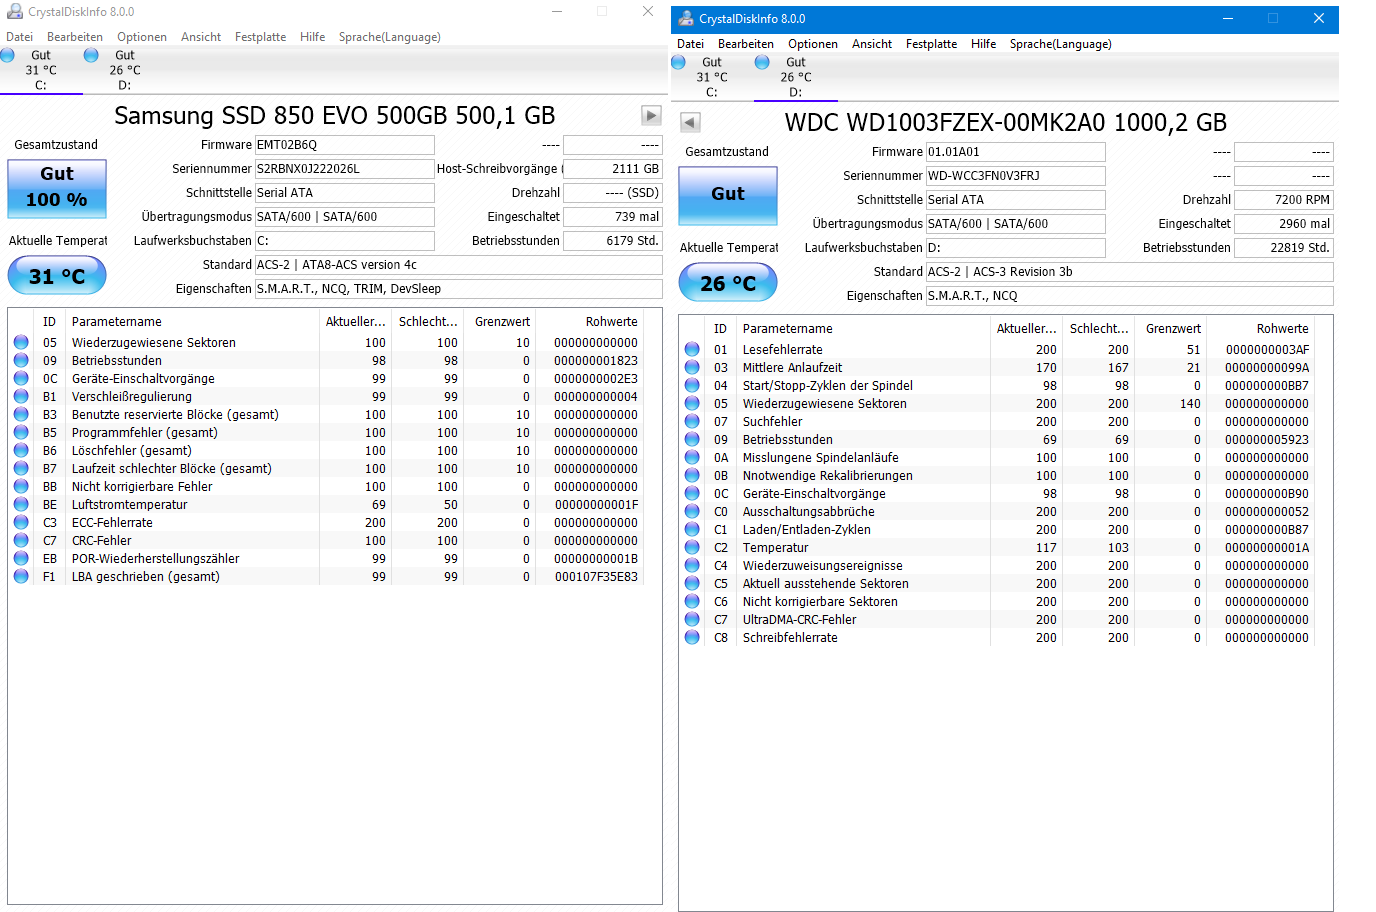Screen dimensions: 1376x912
Task: Click CrystalDiskInfo app icon in left title bar
Action: point(15,12)
